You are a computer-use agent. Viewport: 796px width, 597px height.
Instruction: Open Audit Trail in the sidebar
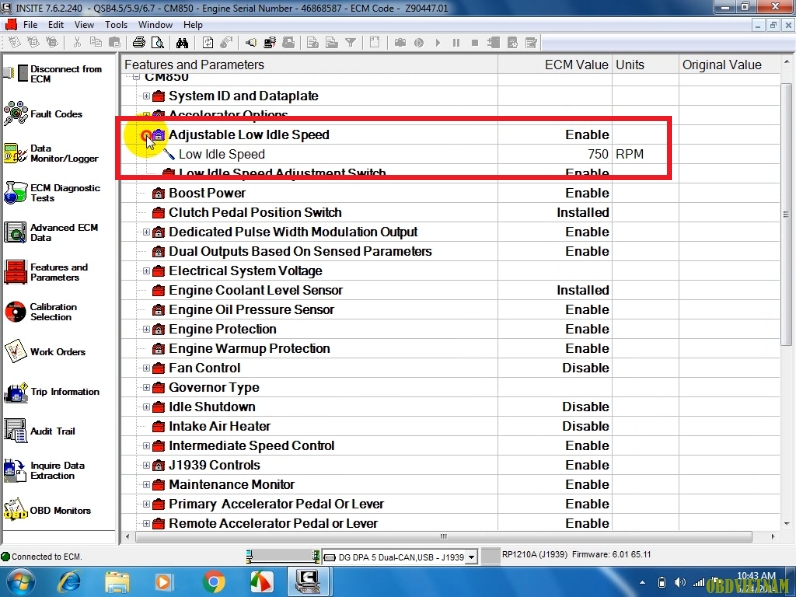pyautogui.click(x=40, y=431)
